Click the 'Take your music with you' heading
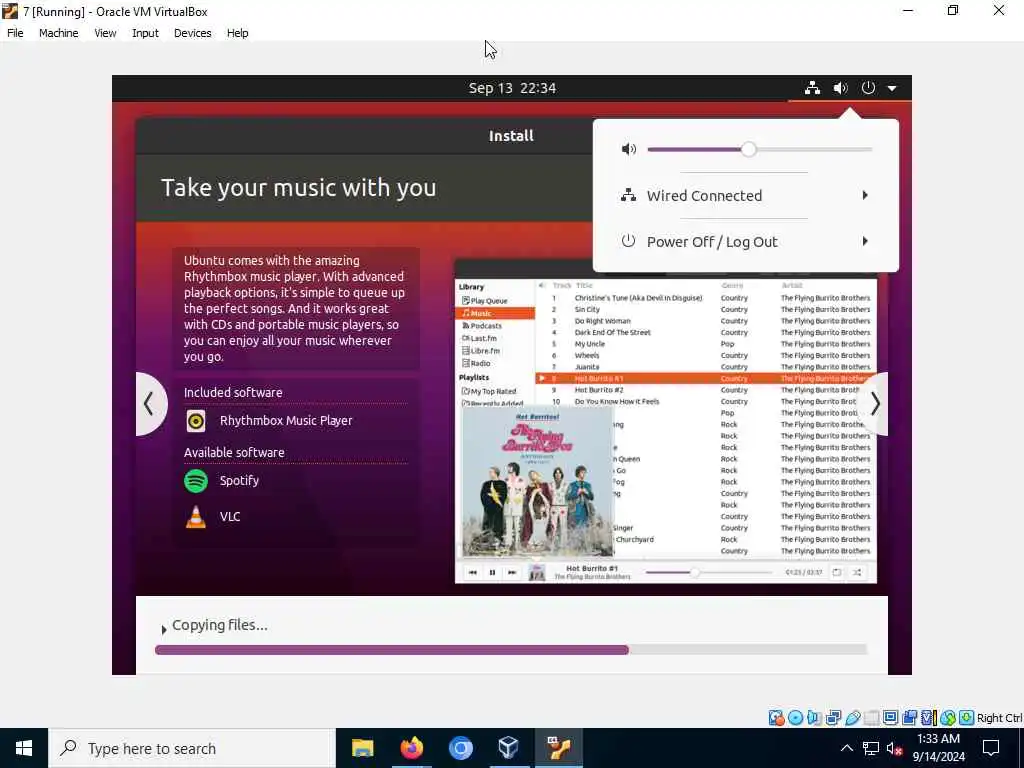 pos(298,188)
